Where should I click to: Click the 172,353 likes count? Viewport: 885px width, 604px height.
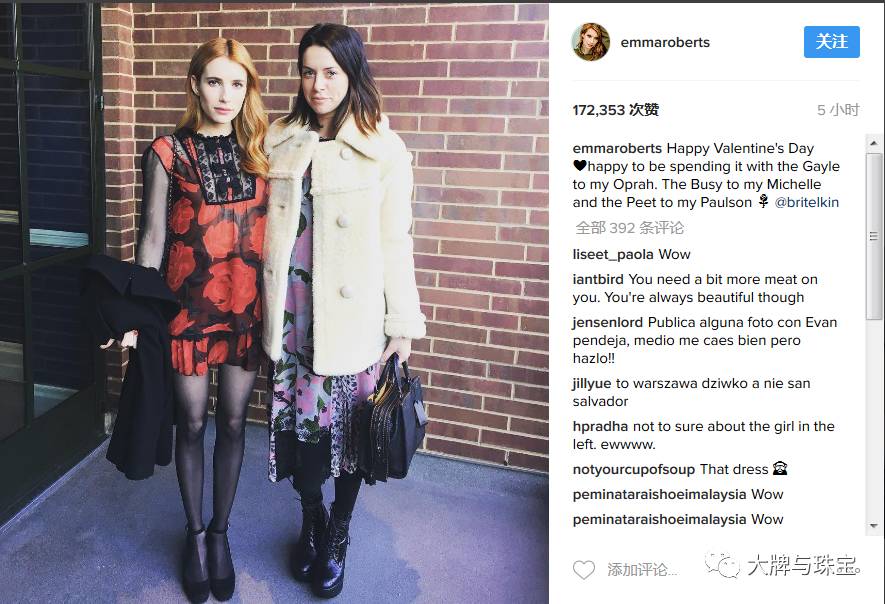click(615, 110)
